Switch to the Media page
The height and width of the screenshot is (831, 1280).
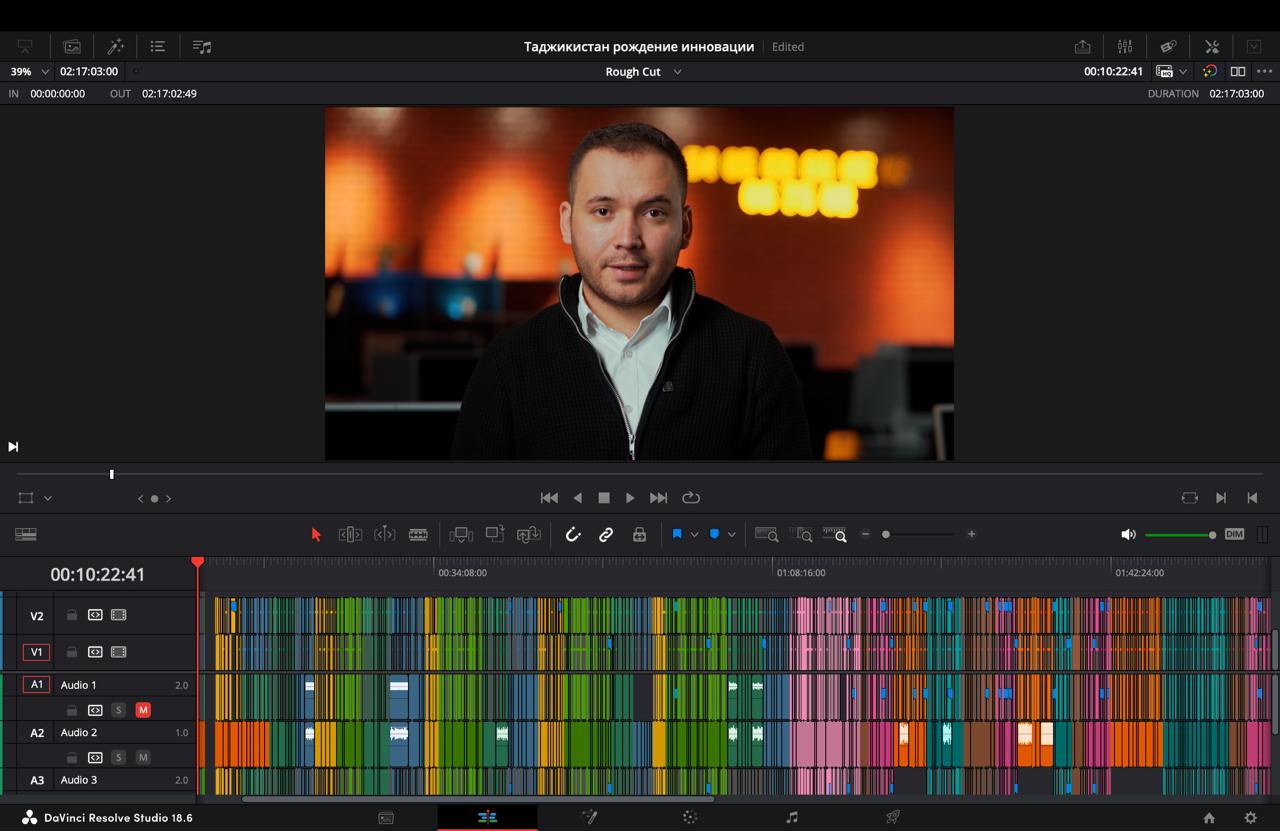point(386,818)
